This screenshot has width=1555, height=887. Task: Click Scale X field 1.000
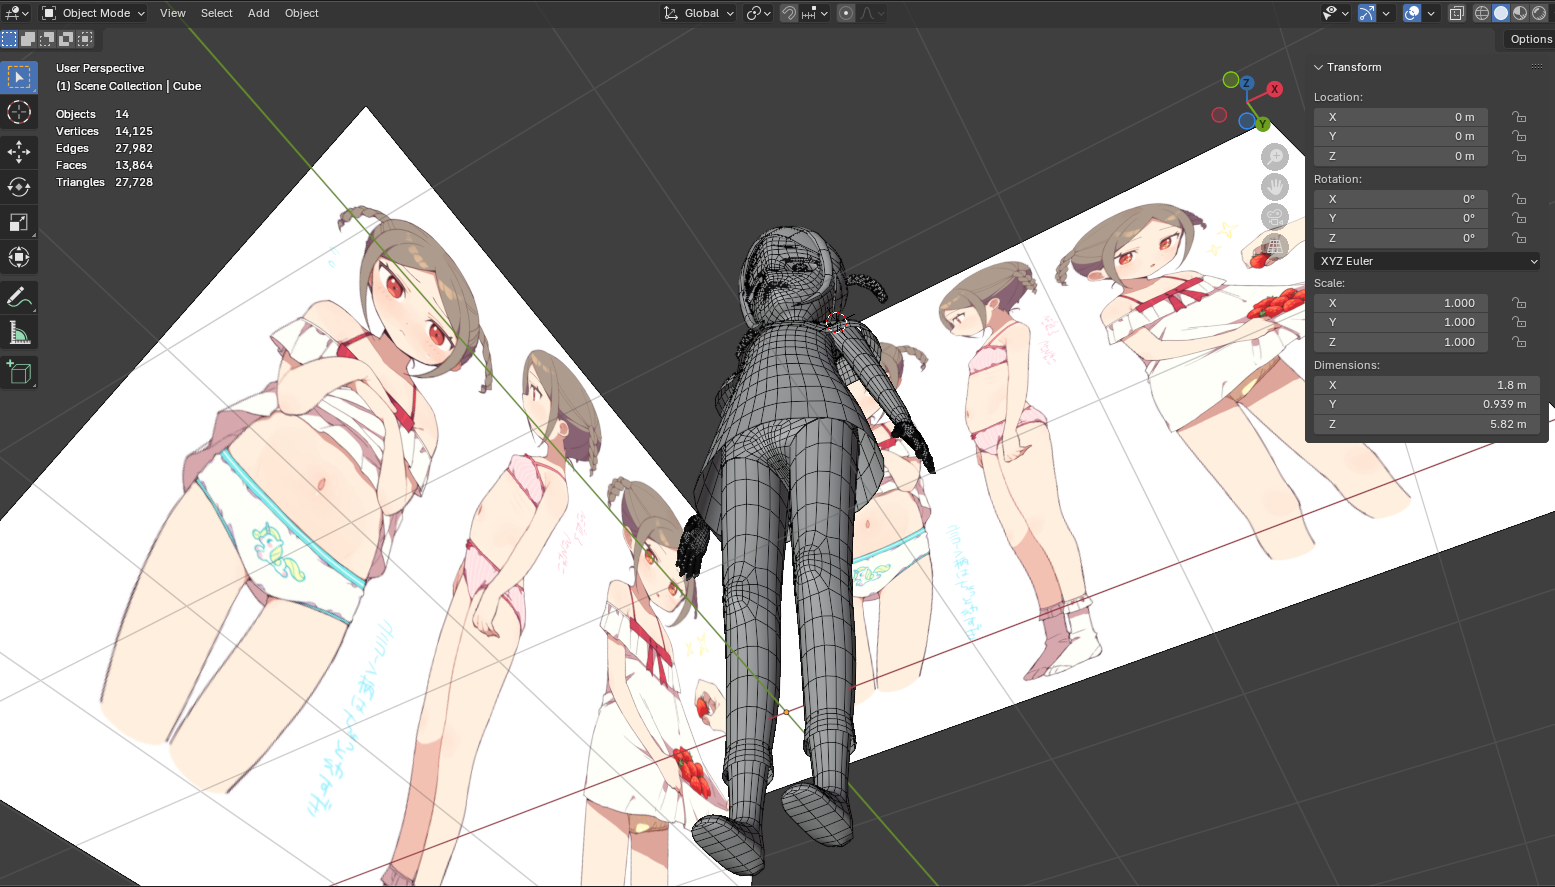pos(1401,303)
